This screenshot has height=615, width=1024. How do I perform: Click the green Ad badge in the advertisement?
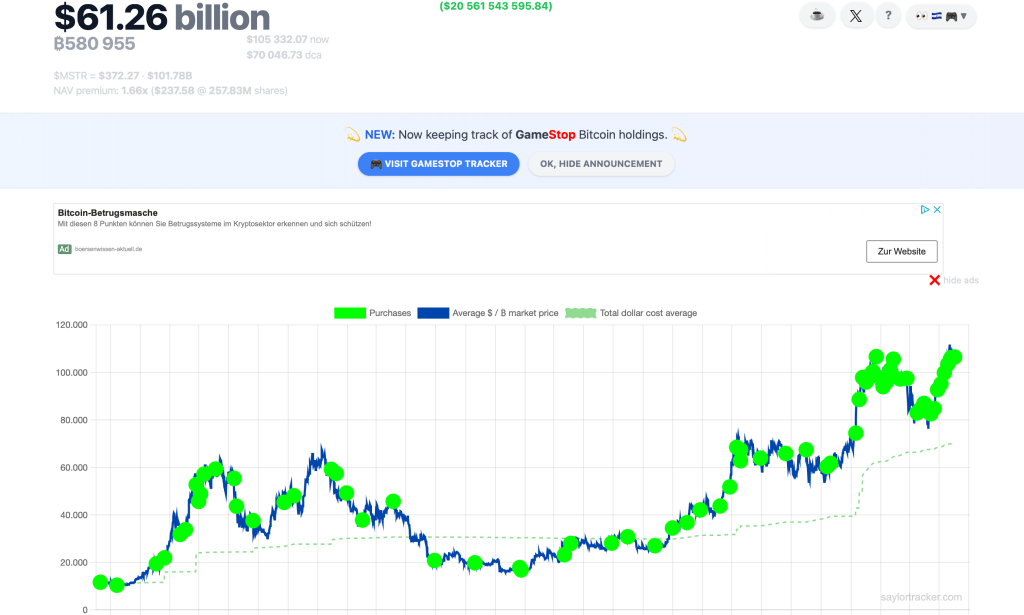pos(64,249)
